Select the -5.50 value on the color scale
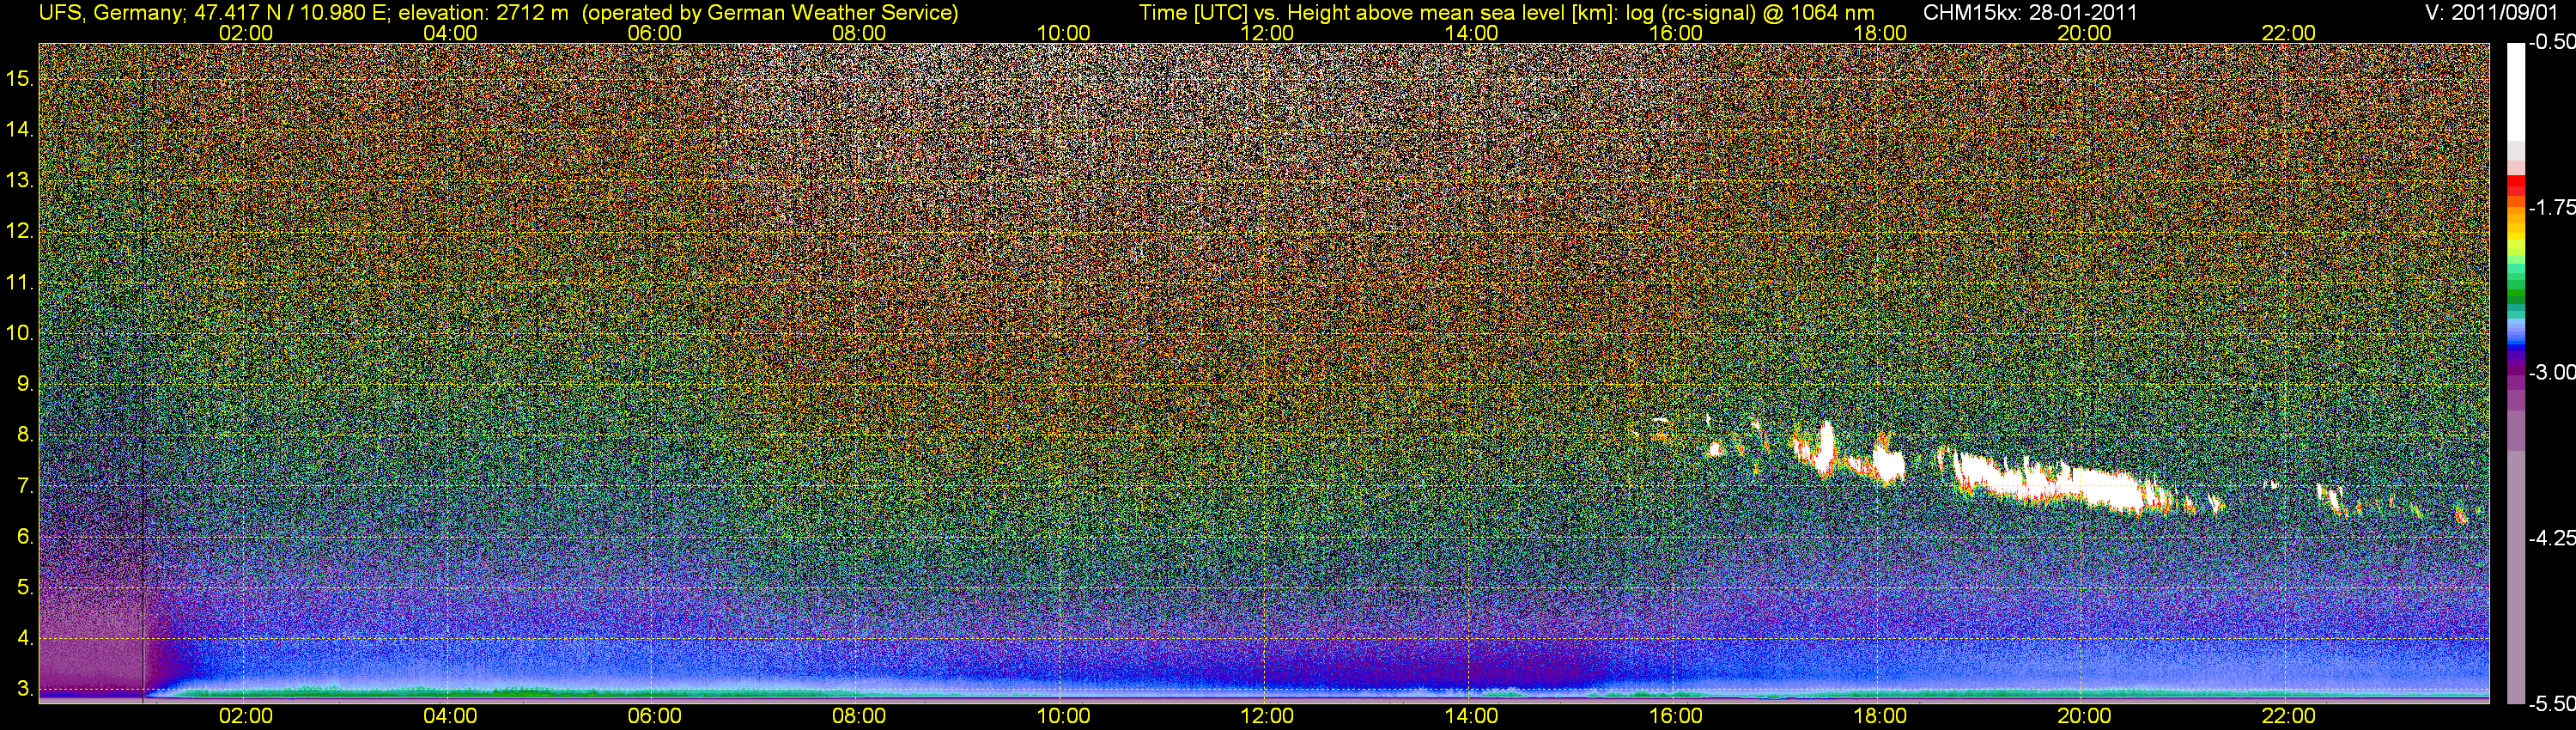Viewport: 2576px width, 730px height. pos(2550,704)
